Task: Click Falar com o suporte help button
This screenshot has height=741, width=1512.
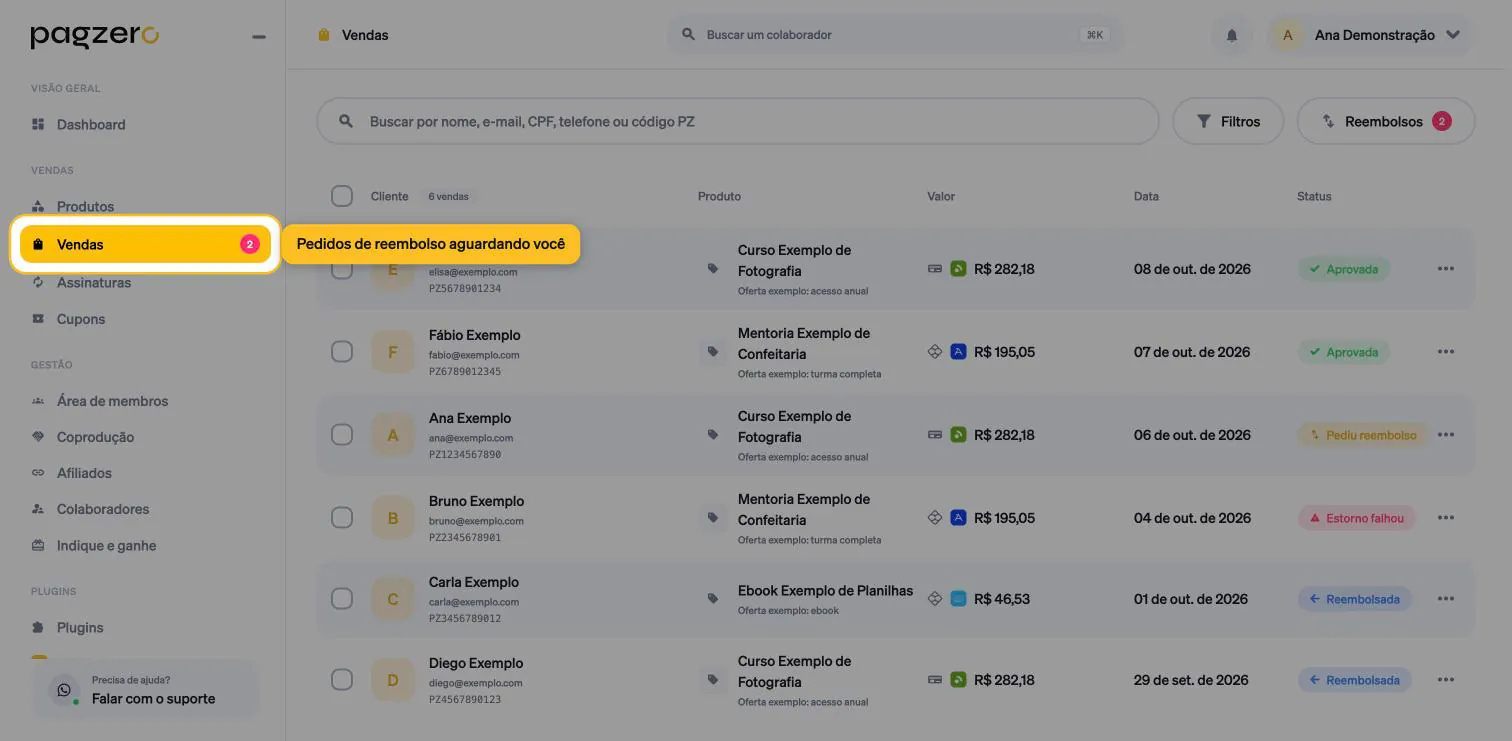Action: tap(146, 690)
